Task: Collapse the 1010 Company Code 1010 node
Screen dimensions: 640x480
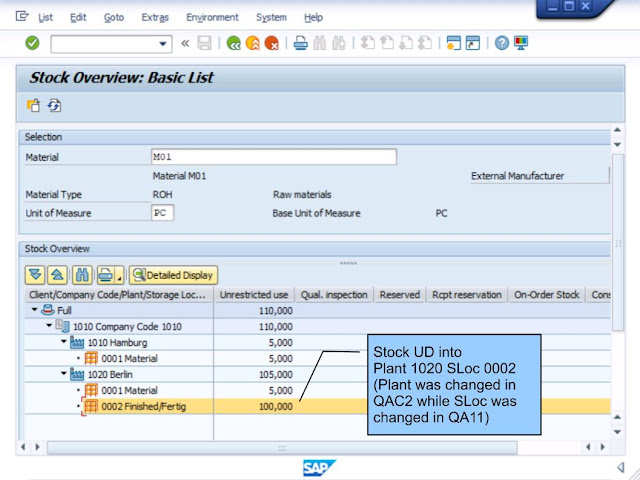Action: [49, 326]
